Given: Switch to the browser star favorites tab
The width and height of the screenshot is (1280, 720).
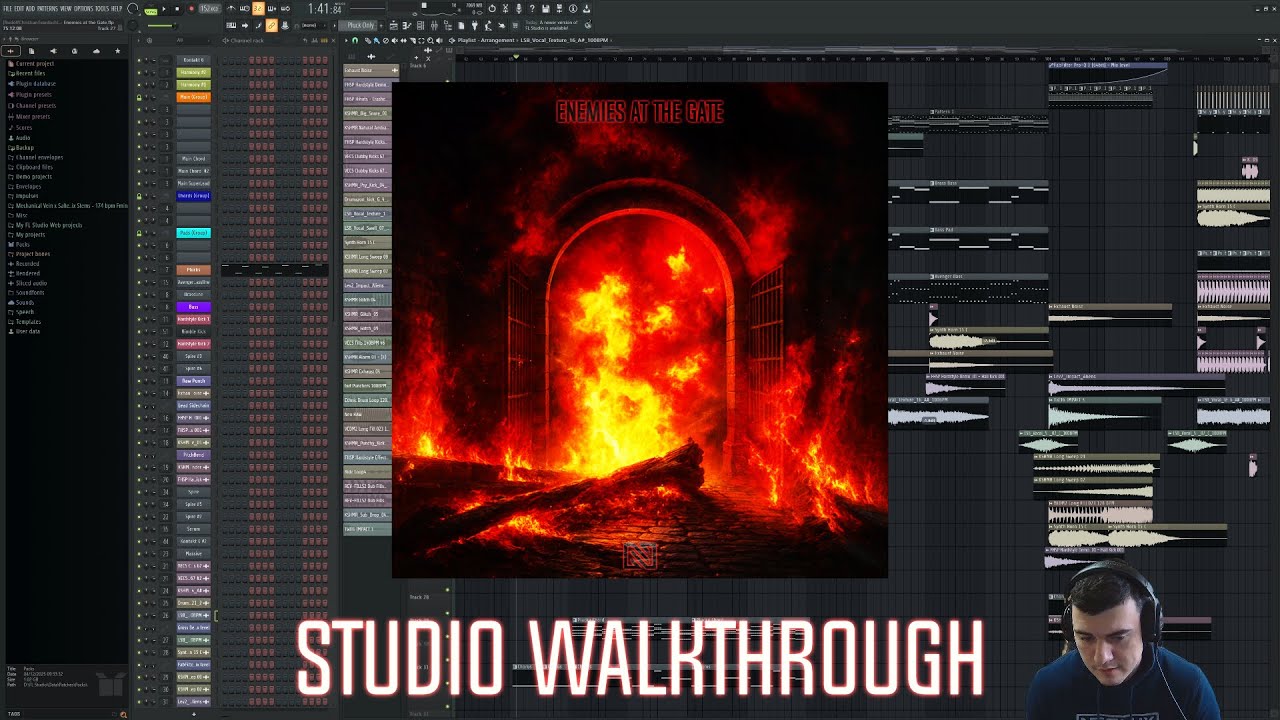Looking at the screenshot, I should (x=117, y=51).
